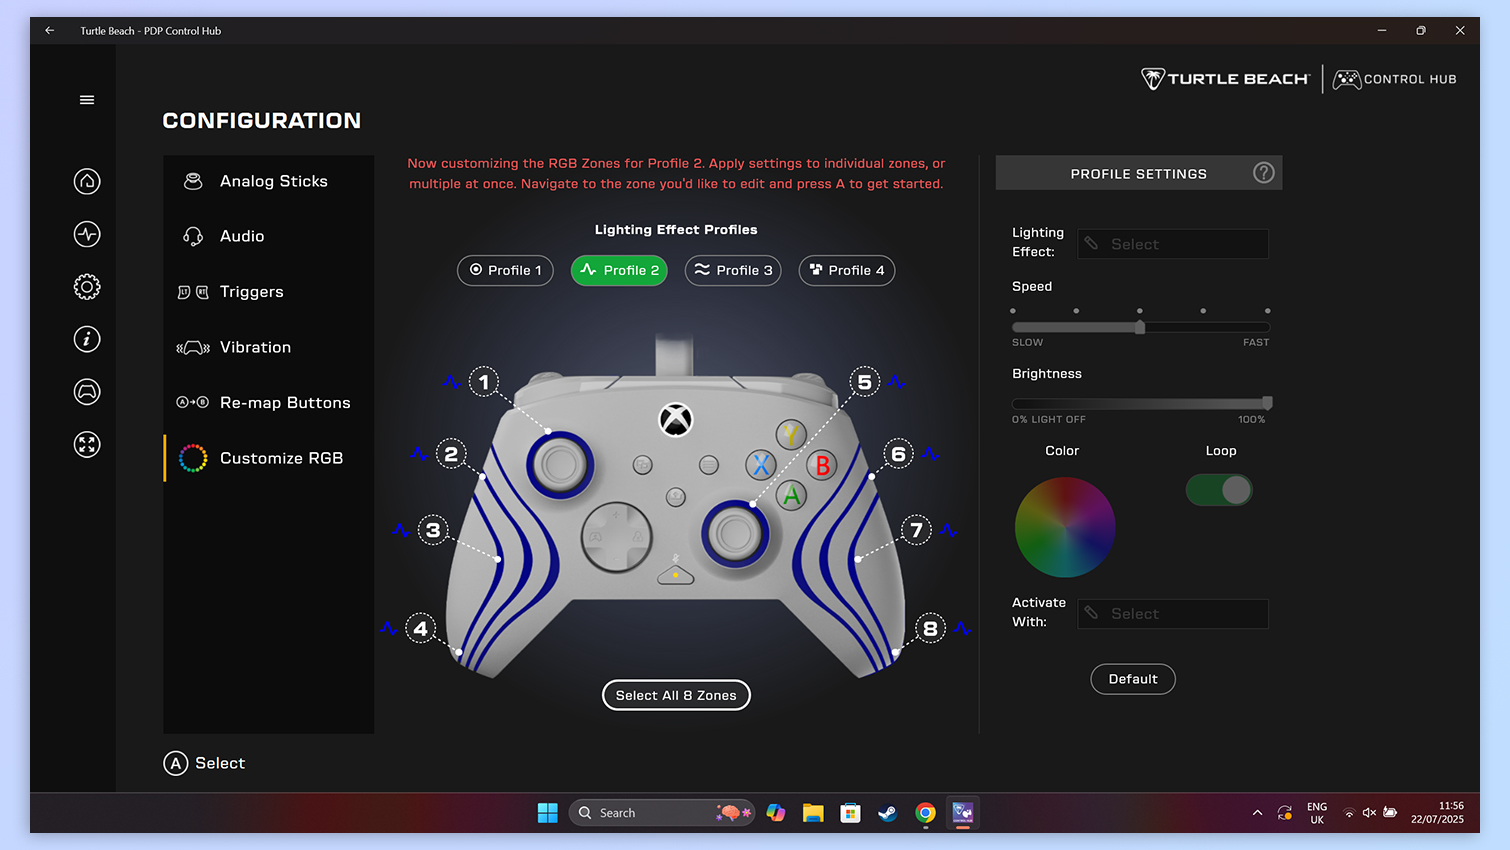
Task: Select the controller icon in sidebar
Action: coord(87,392)
